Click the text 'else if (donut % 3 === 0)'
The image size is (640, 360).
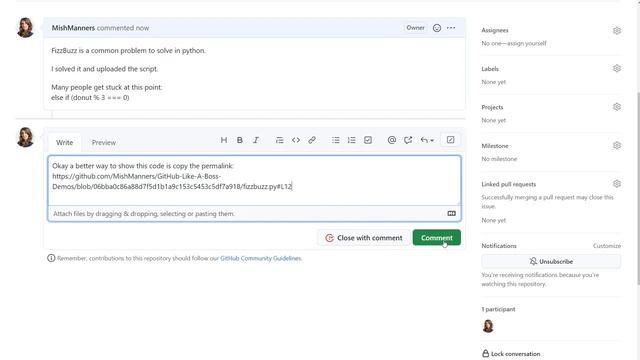click(x=90, y=98)
